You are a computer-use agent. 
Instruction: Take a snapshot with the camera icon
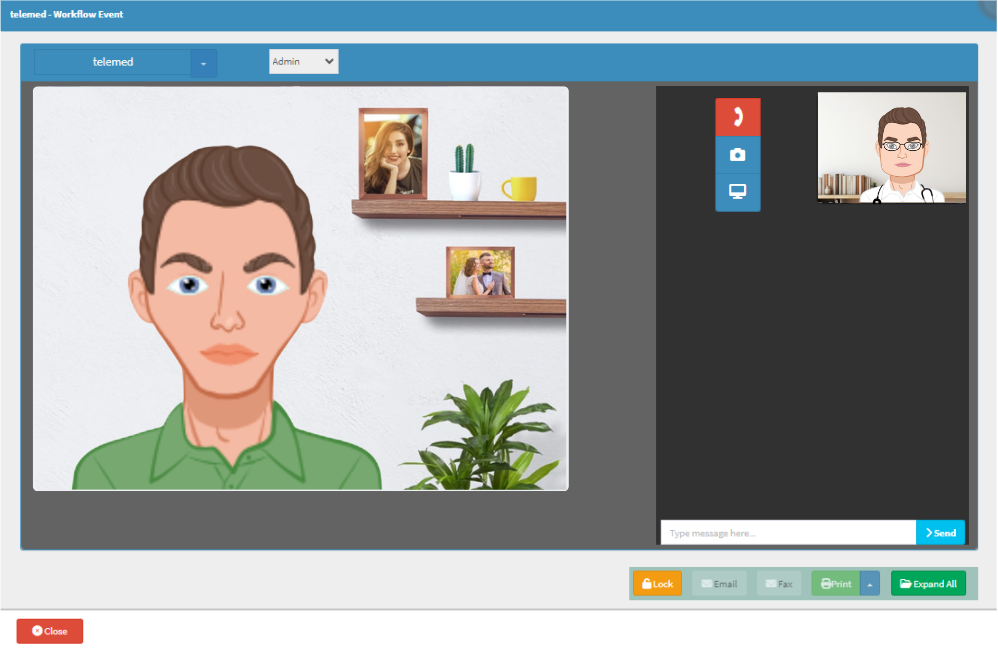pos(738,155)
